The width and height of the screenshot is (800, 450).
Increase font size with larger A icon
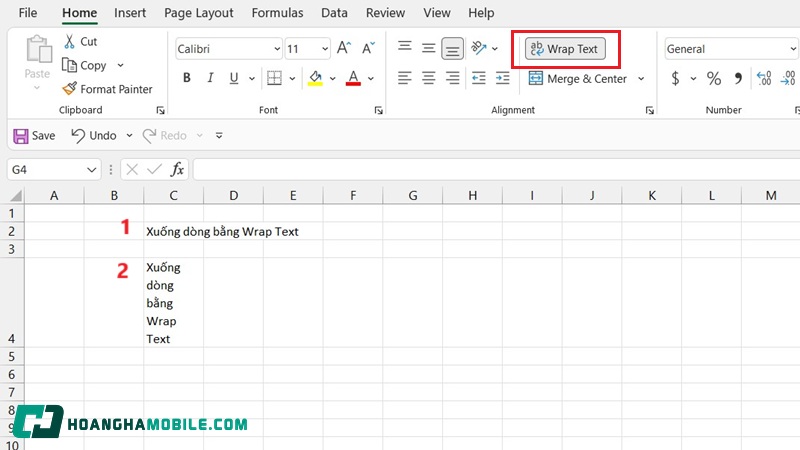pyautogui.click(x=344, y=48)
